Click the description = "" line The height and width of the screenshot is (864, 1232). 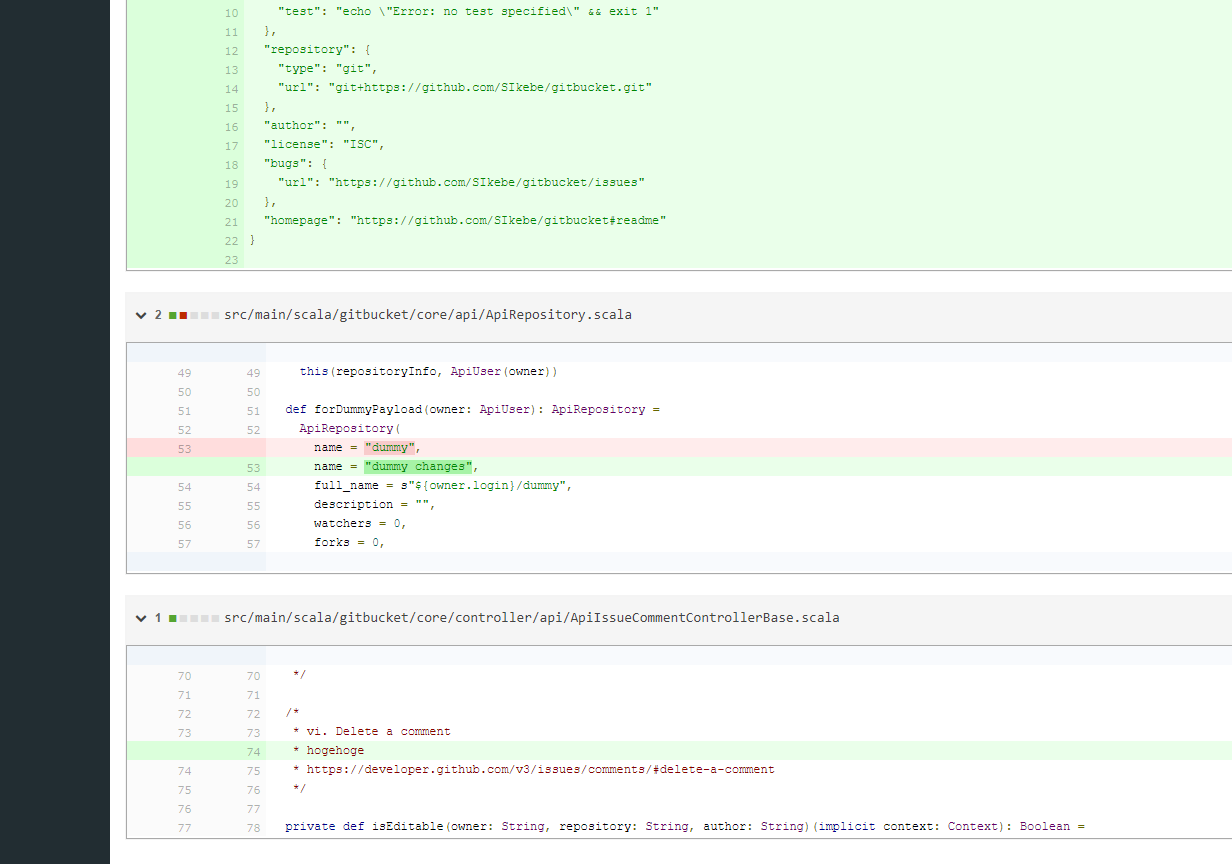[x=374, y=505]
